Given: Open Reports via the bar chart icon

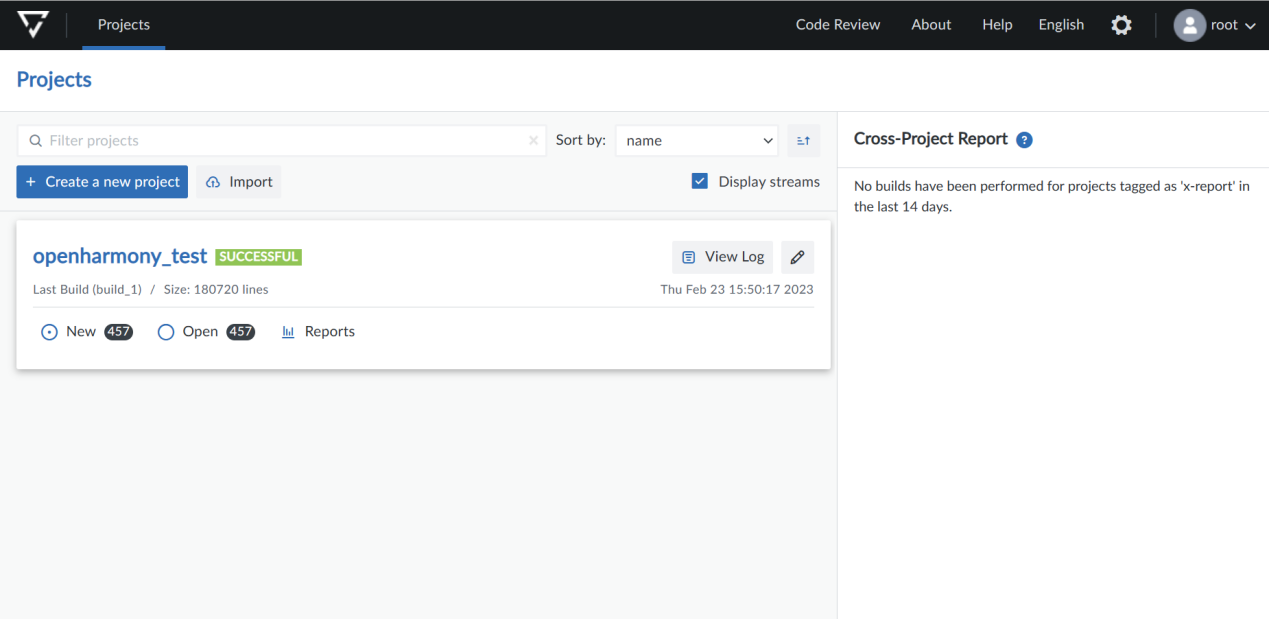Looking at the screenshot, I should (x=288, y=332).
